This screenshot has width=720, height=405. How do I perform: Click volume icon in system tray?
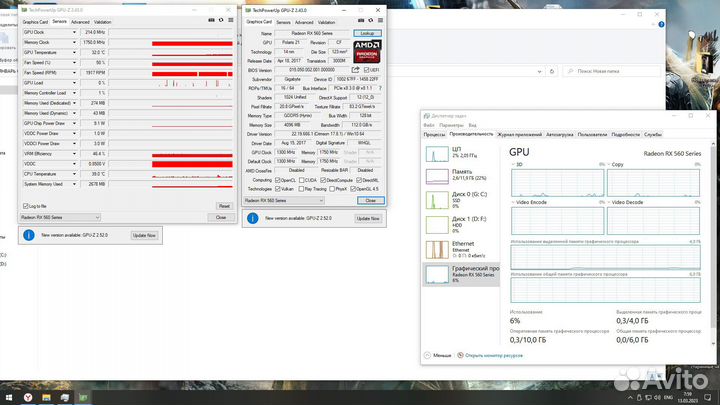(657, 398)
